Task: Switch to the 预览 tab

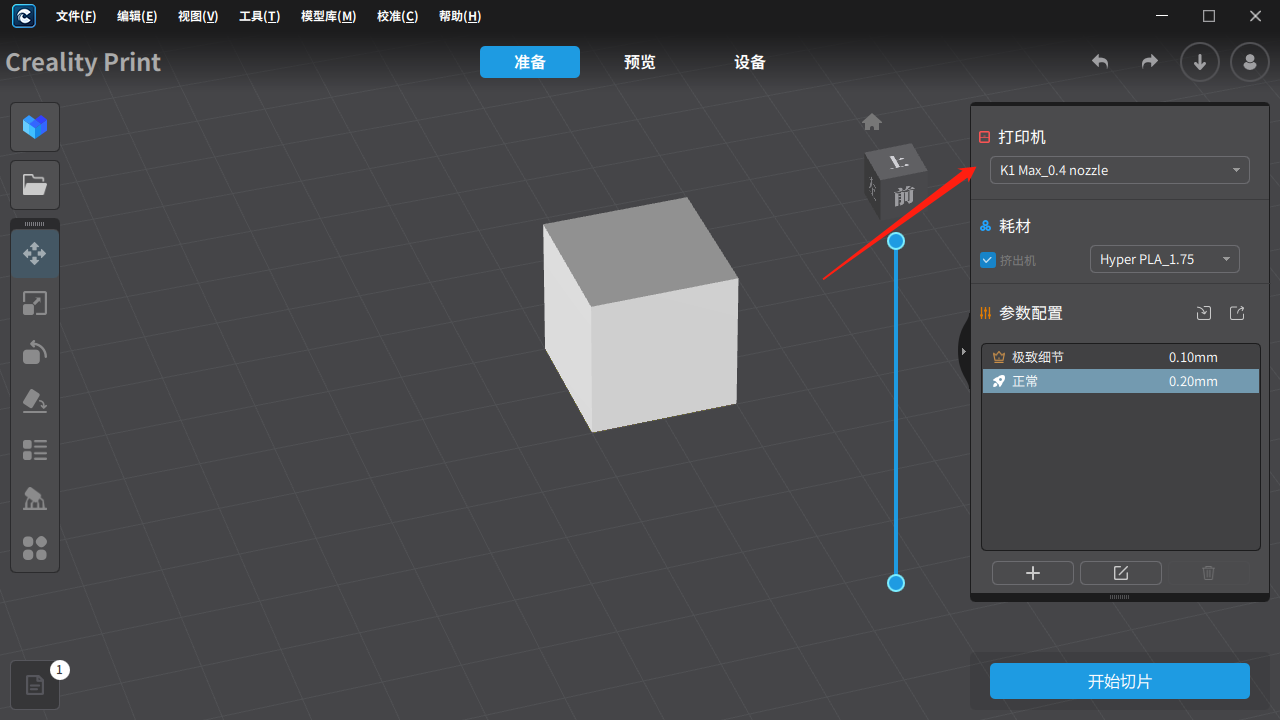Action: 640,62
